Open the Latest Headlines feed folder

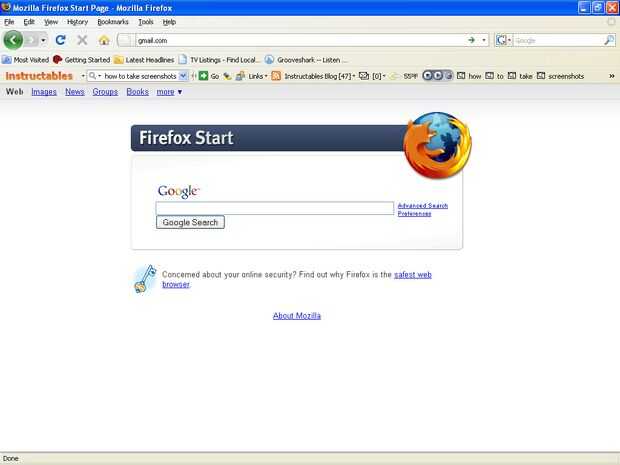pos(144,60)
